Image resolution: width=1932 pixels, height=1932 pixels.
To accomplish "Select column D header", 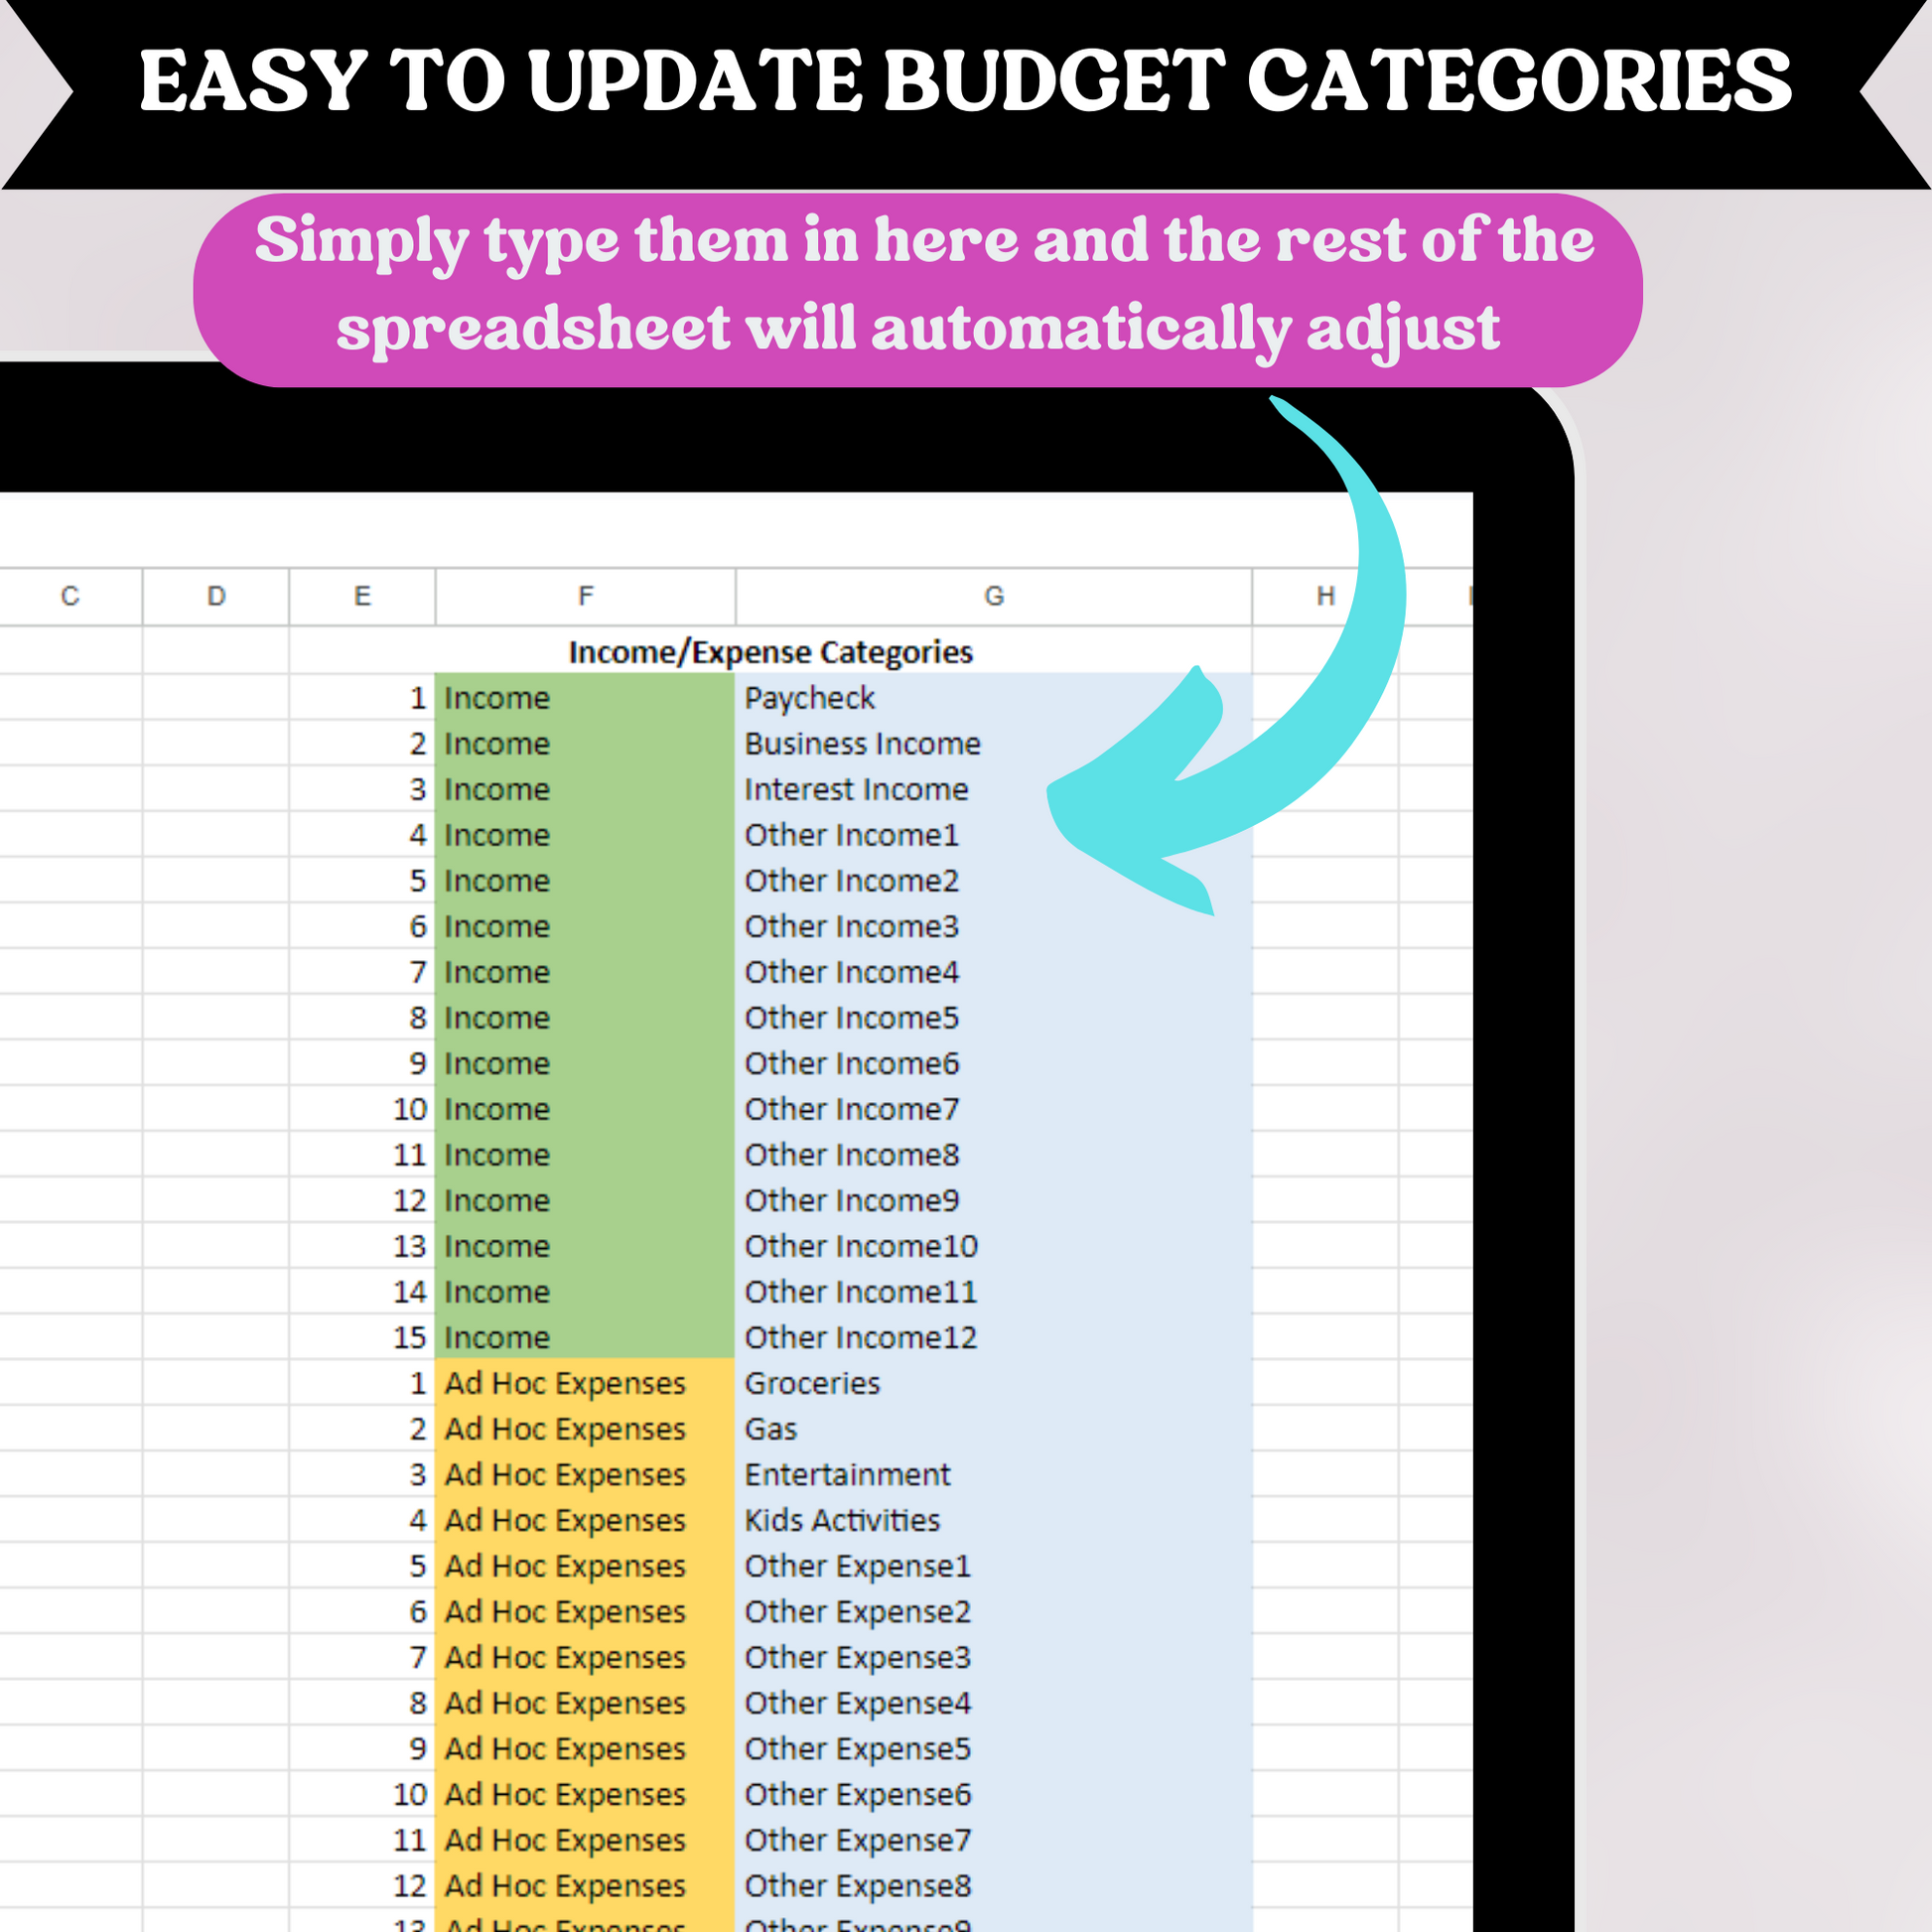I will 216,596.
